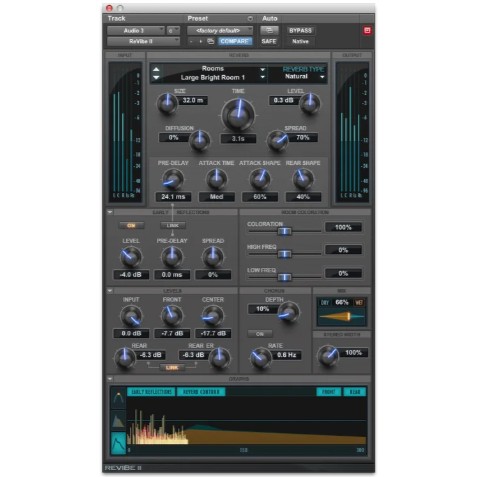This screenshot has height=477, width=477.
Task: Toggle the REAR and REAR ER LINK button
Action: 172,368
